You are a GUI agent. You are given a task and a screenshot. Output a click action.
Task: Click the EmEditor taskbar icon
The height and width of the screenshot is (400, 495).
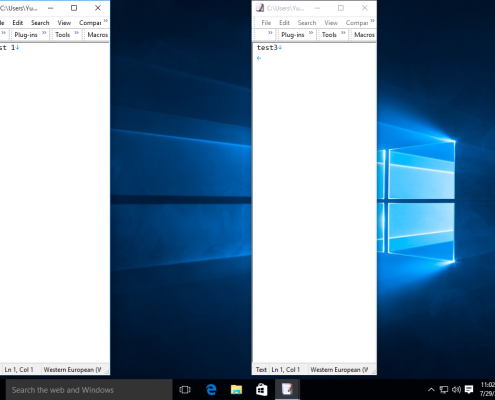pyautogui.click(x=287, y=389)
